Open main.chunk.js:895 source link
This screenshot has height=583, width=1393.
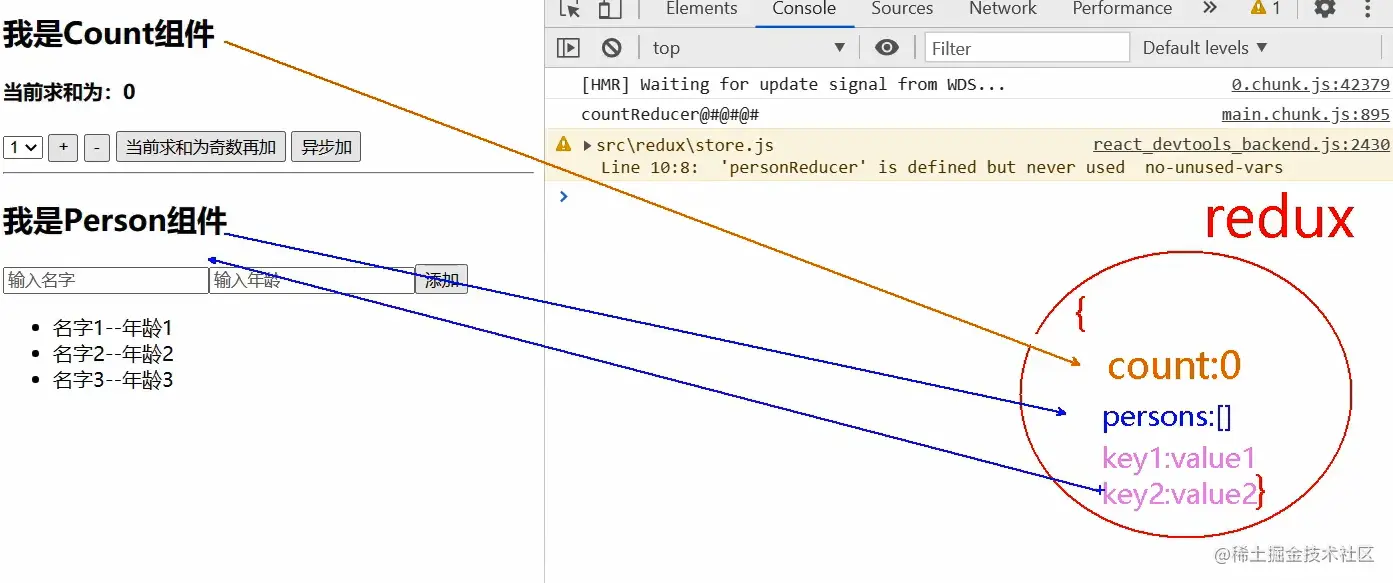1305,115
